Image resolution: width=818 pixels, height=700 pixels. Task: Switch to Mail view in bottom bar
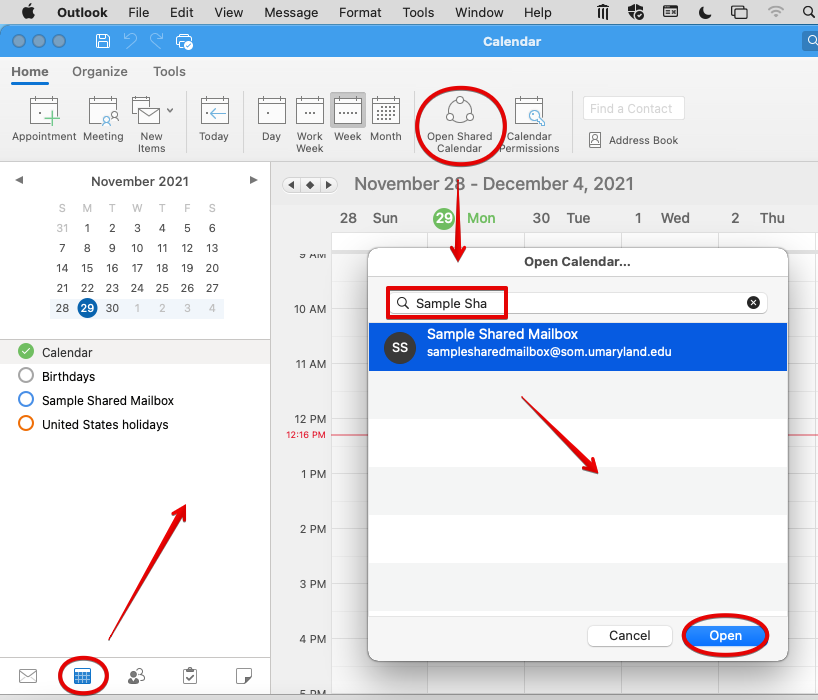pyautogui.click(x=28, y=676)
